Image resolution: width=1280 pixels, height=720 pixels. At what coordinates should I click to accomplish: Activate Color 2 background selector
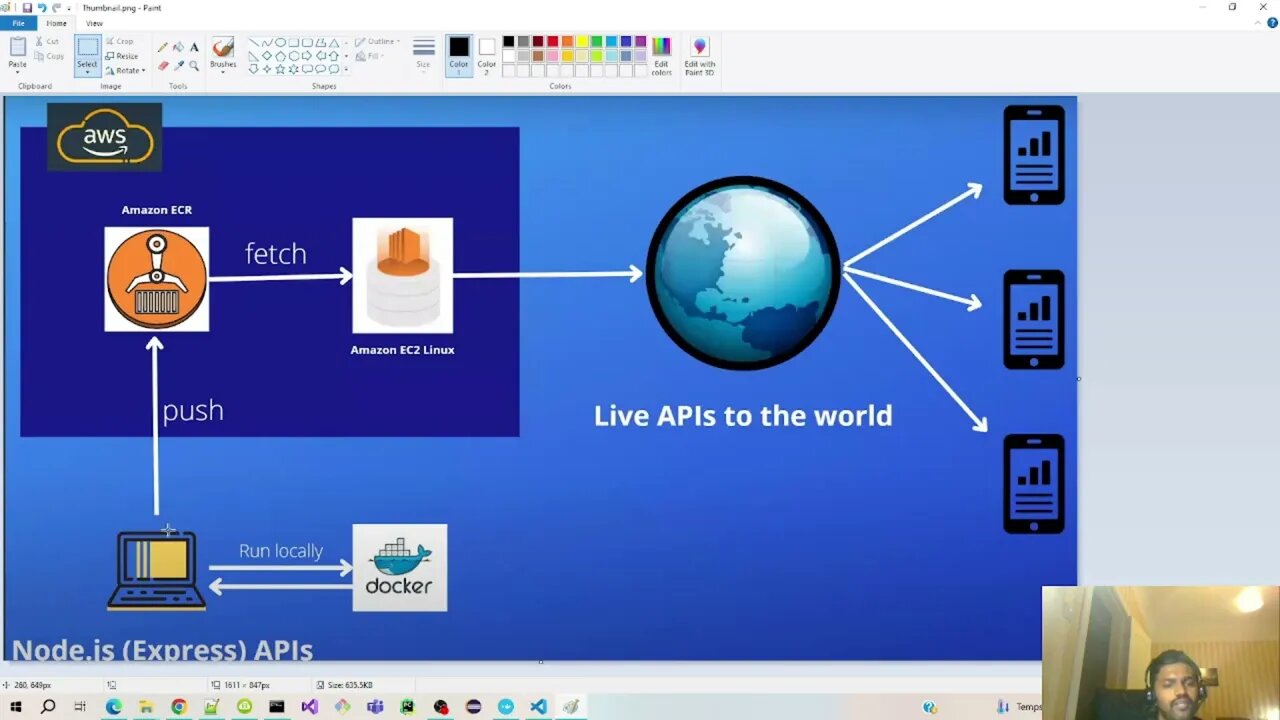(x=486, y=55)
